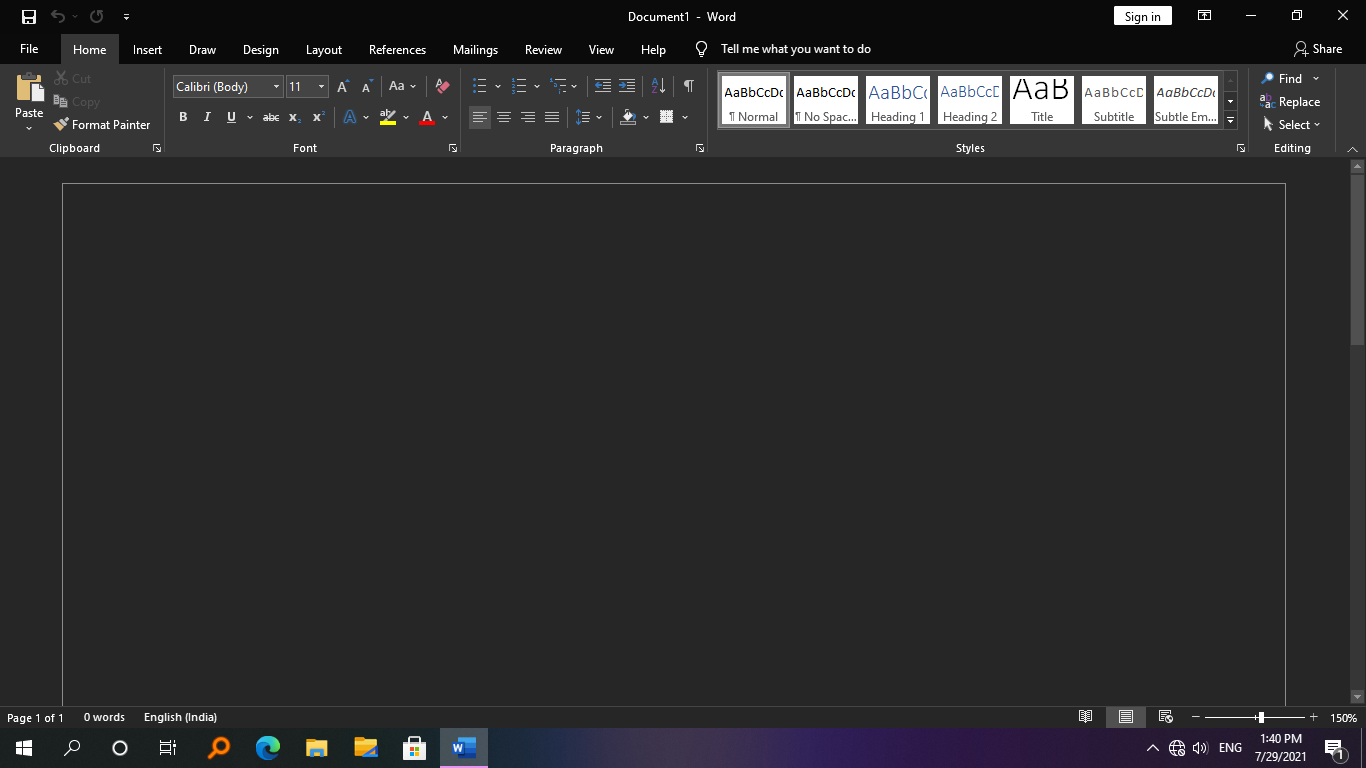Apply superscript formatting
1366x768 pixels.
tap(319, 117)
